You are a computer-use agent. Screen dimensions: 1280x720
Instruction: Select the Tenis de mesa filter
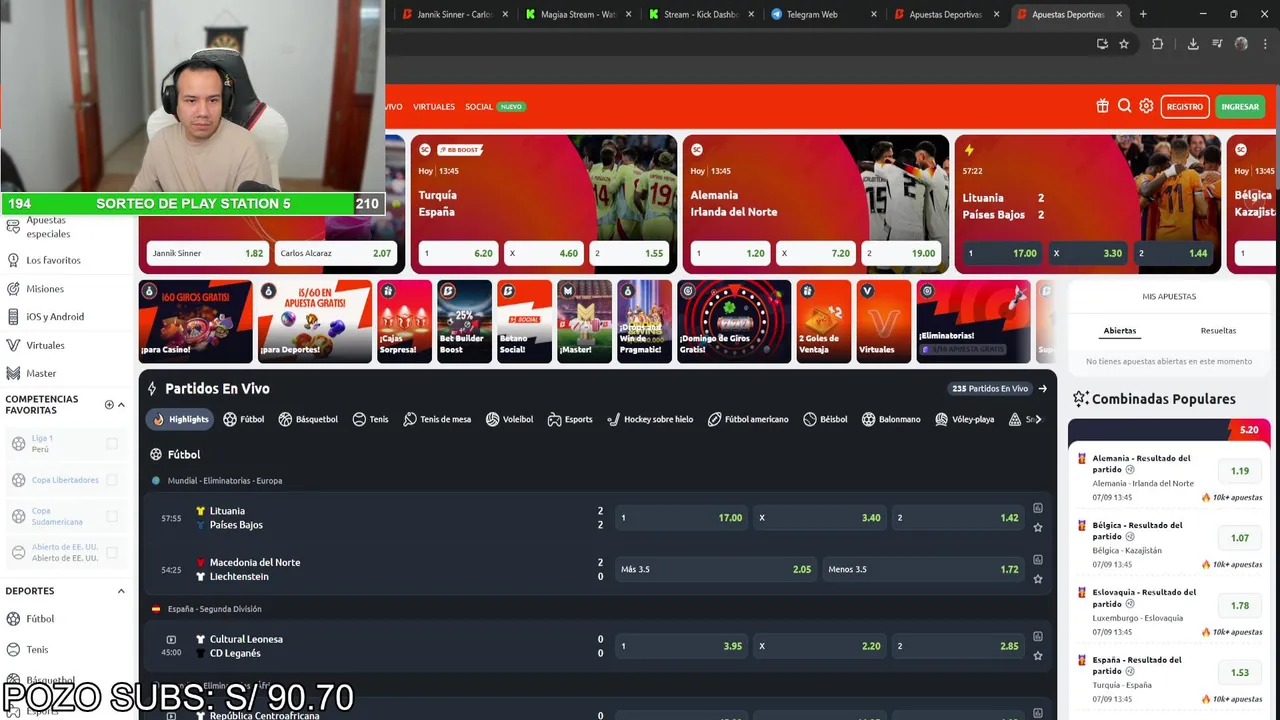pyautogui.click(x=437, y=419)
